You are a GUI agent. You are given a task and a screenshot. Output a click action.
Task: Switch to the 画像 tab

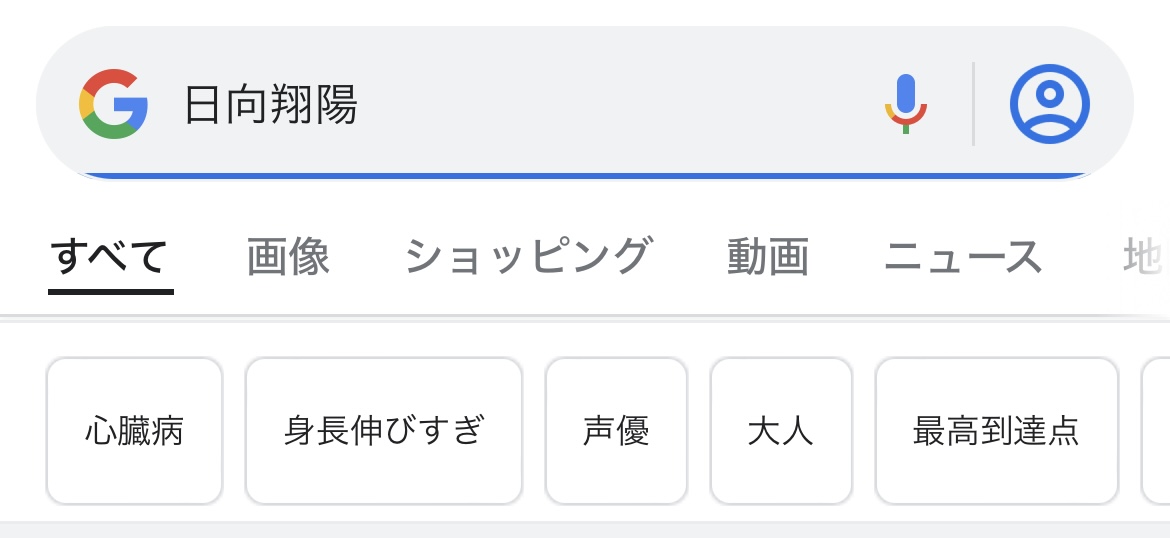[x=288, y=257]
